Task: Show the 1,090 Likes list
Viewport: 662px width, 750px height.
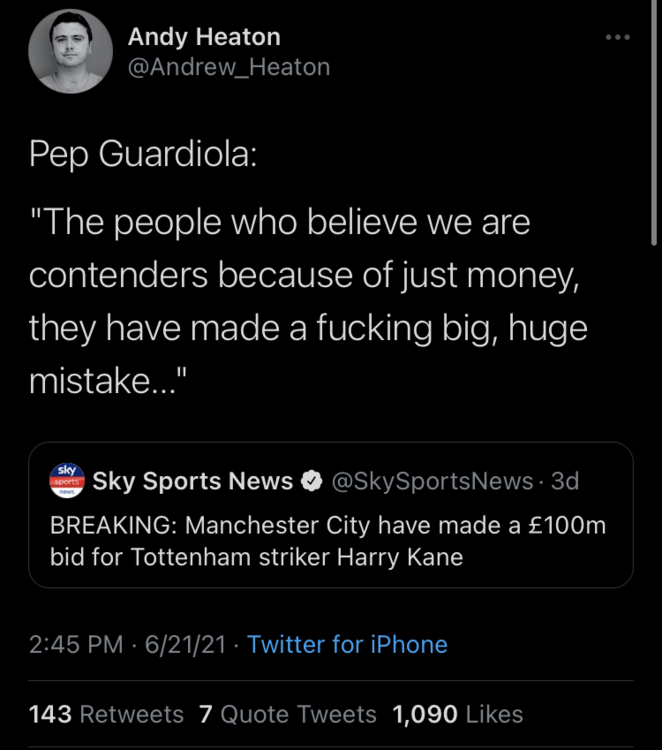Action: tap(458, 714)
